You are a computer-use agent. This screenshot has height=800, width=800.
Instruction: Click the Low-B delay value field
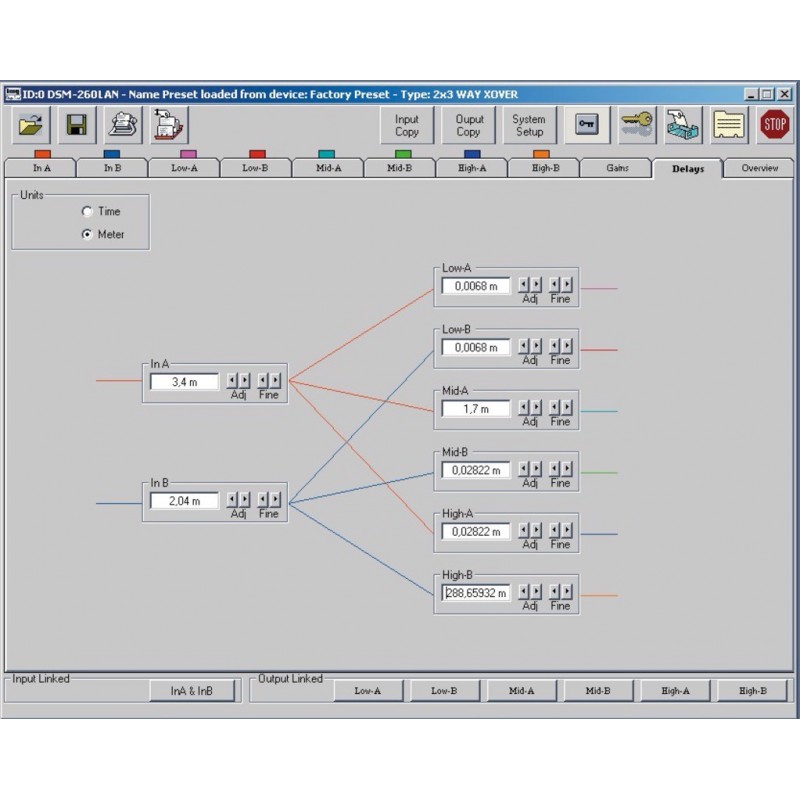pos(476,347)
